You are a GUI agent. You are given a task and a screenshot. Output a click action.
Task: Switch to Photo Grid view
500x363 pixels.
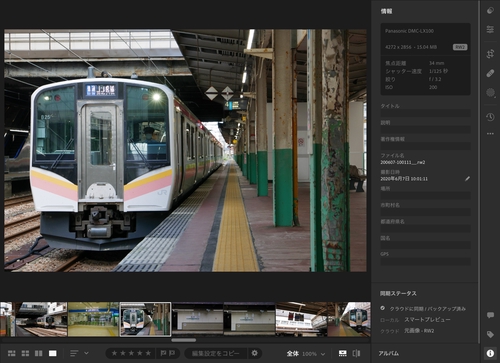click(12, 353)
